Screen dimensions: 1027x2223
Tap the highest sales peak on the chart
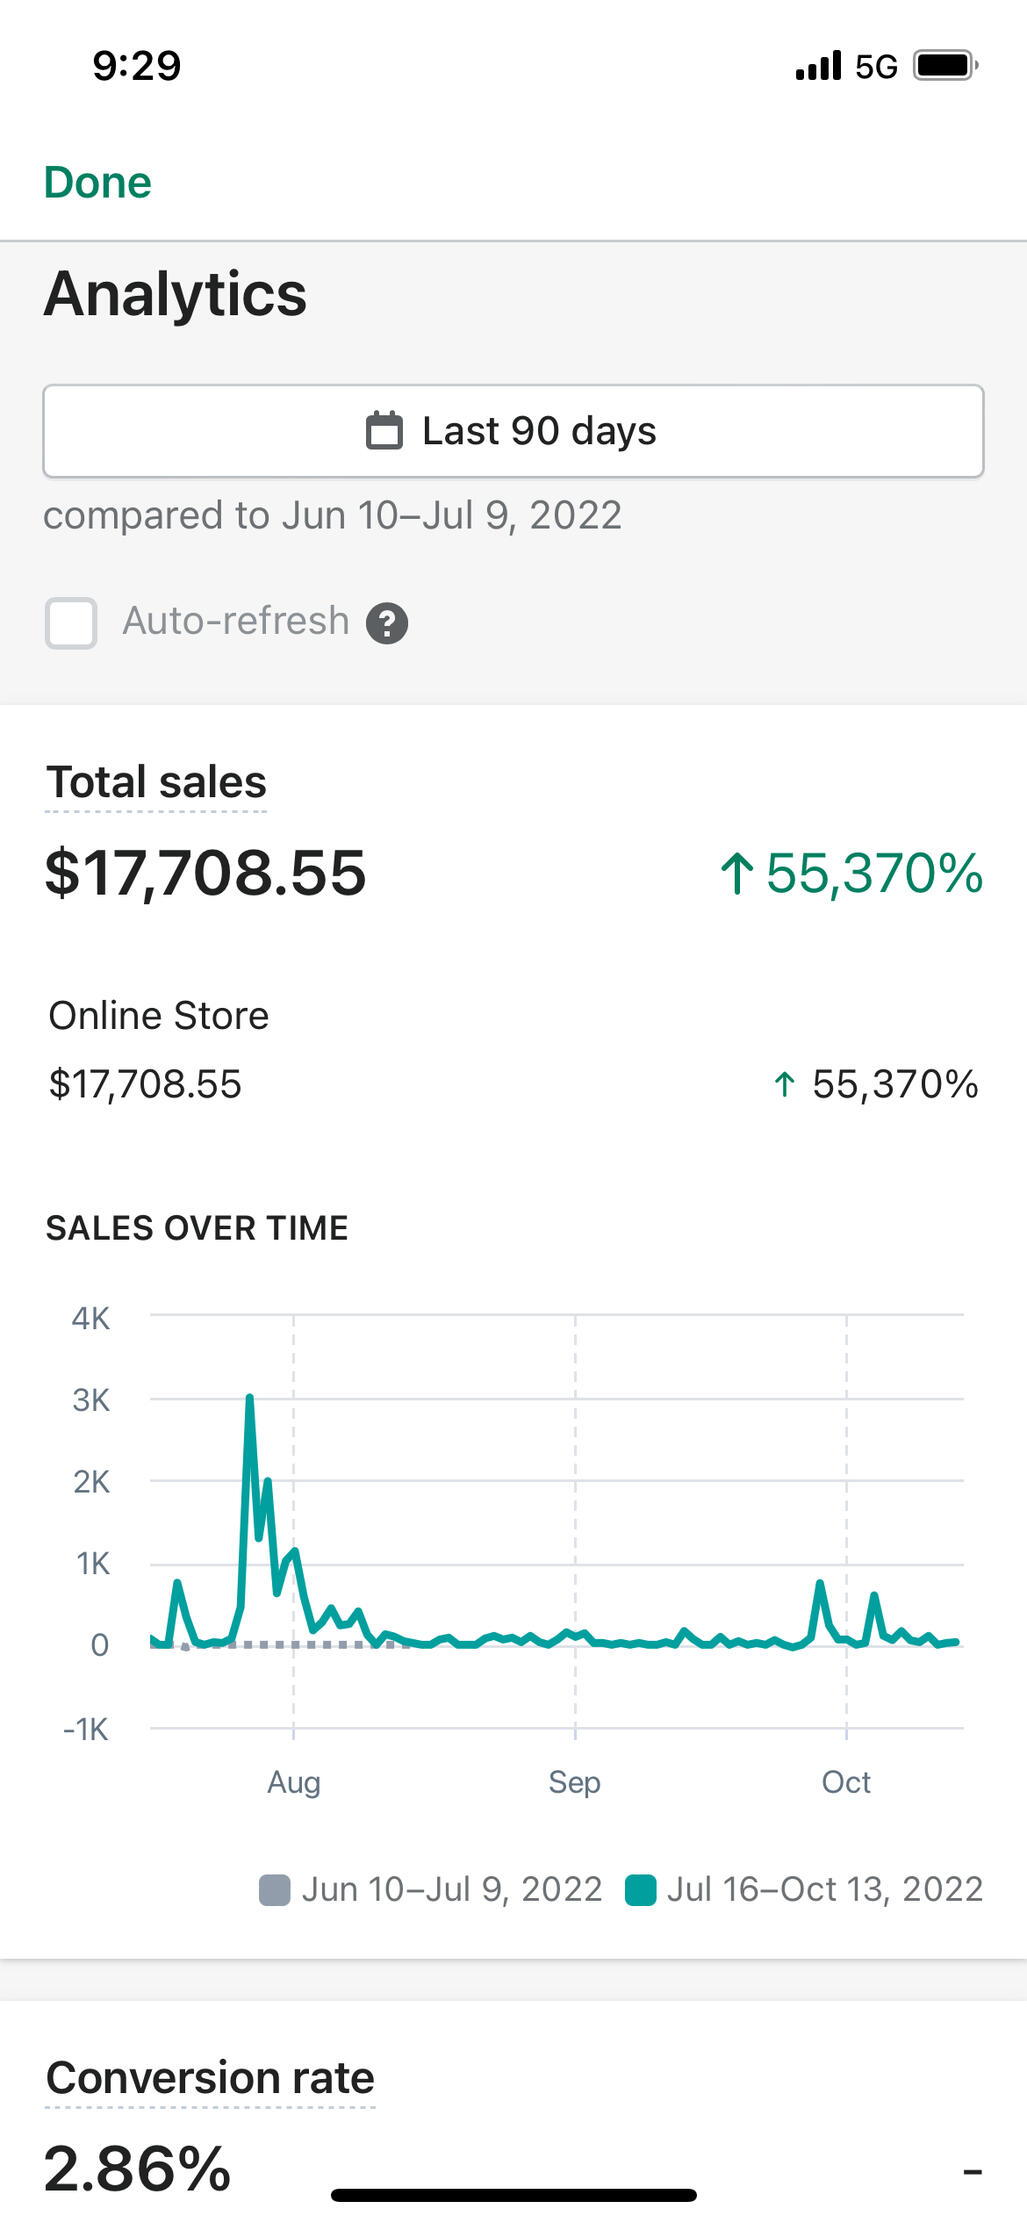[249, 1397]
